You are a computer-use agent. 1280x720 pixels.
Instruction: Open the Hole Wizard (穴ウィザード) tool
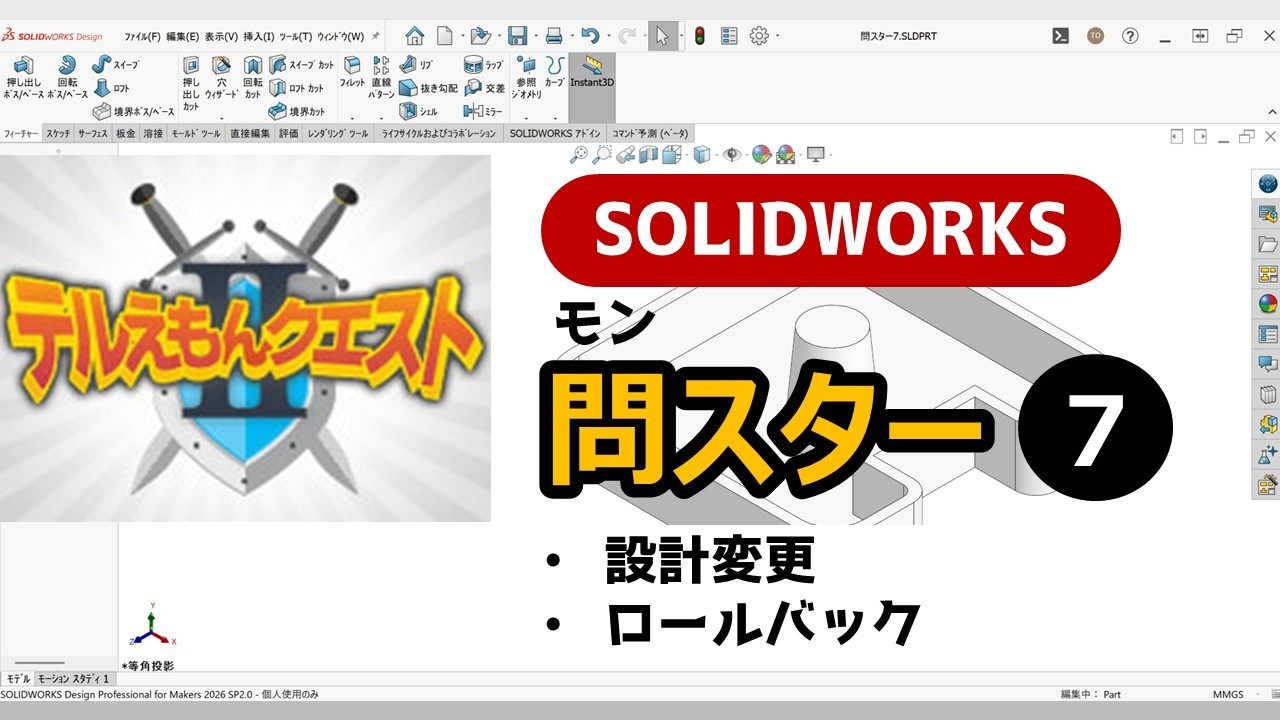tap(222, 77)
